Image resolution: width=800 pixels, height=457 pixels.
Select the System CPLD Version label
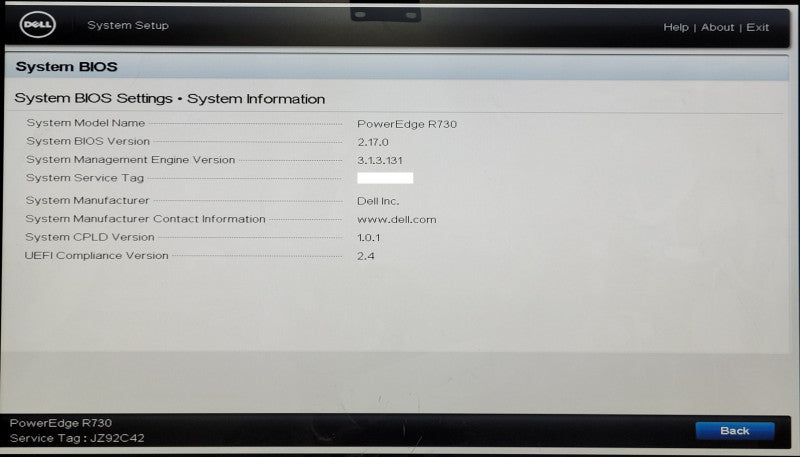tap(89, 237)
